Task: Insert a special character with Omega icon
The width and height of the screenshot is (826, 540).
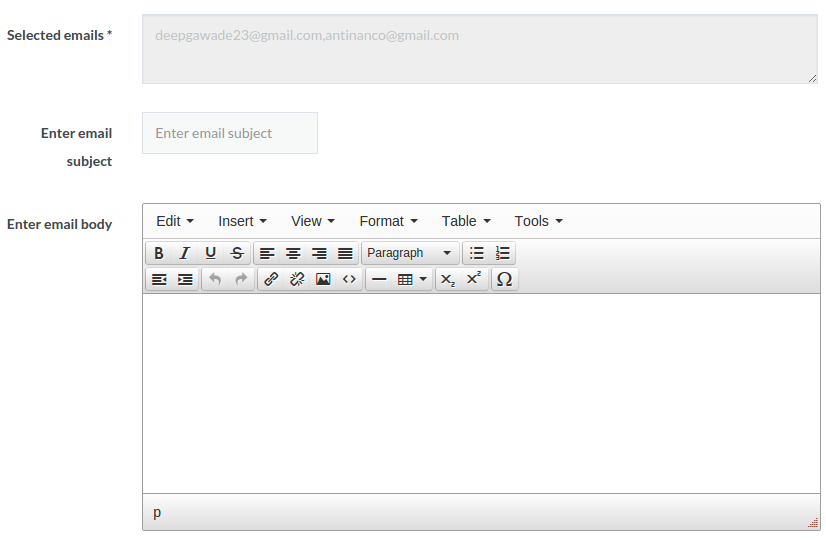Action: click(x=504, y=280)
